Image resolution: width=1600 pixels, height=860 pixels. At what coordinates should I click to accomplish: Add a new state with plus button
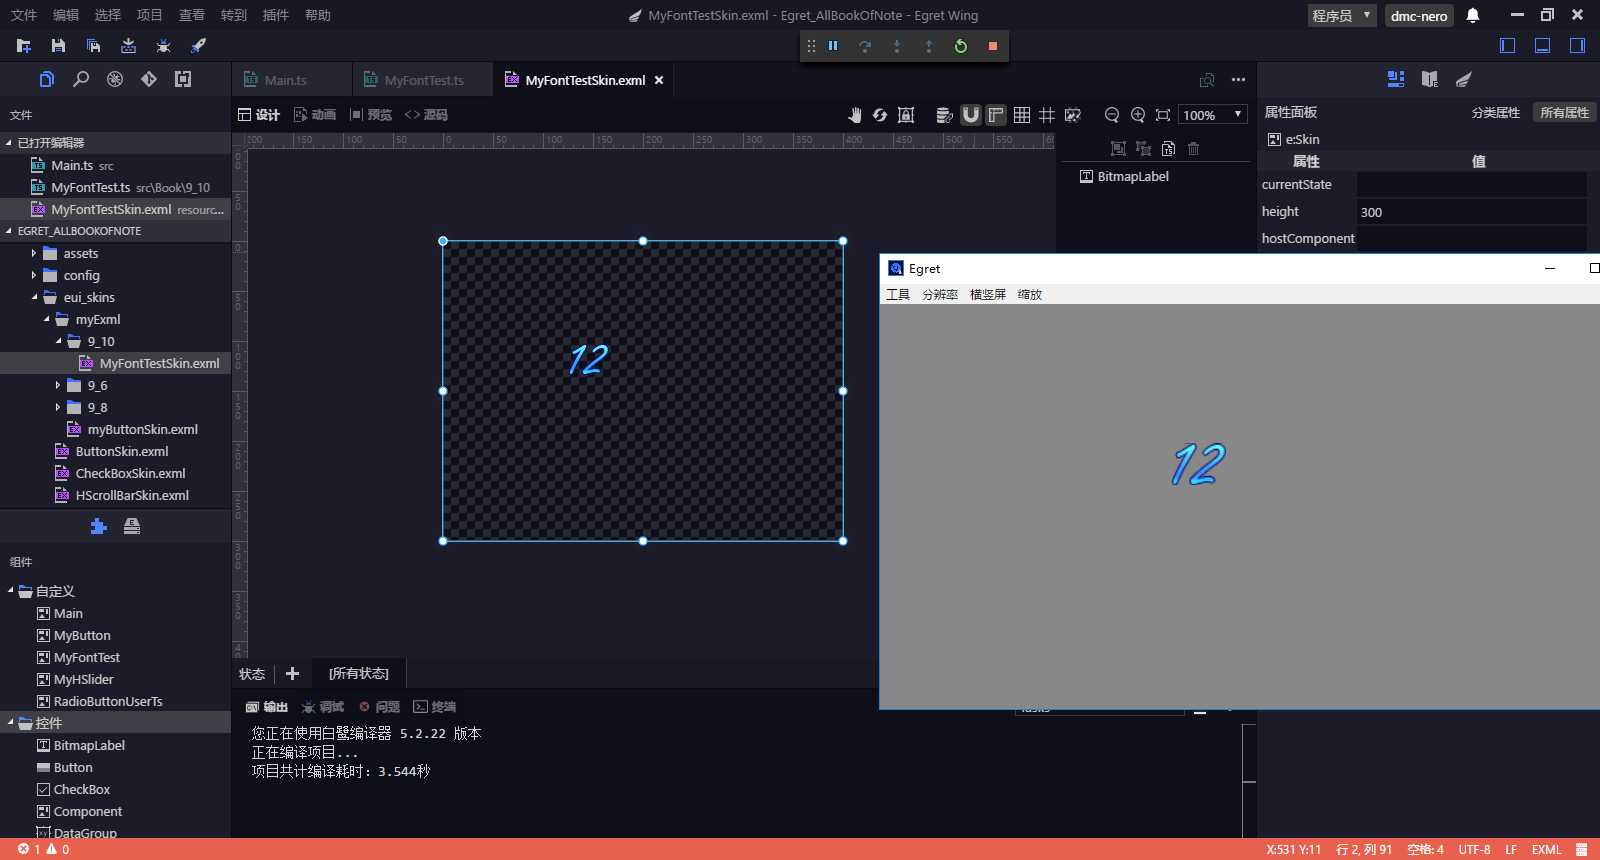point(292,674)
